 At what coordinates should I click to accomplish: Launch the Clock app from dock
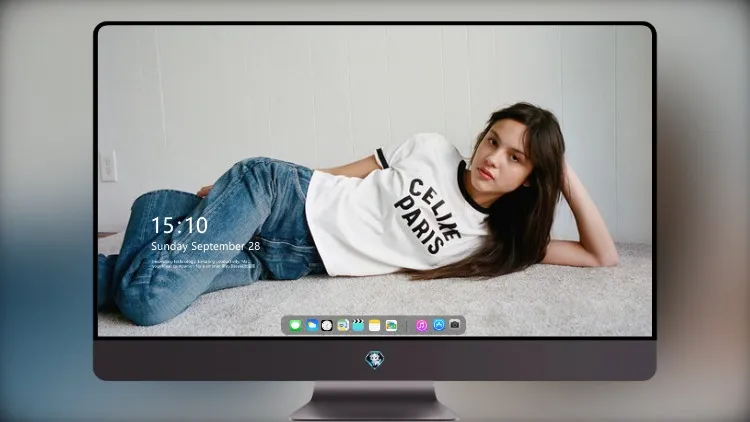tap(327, 325)
